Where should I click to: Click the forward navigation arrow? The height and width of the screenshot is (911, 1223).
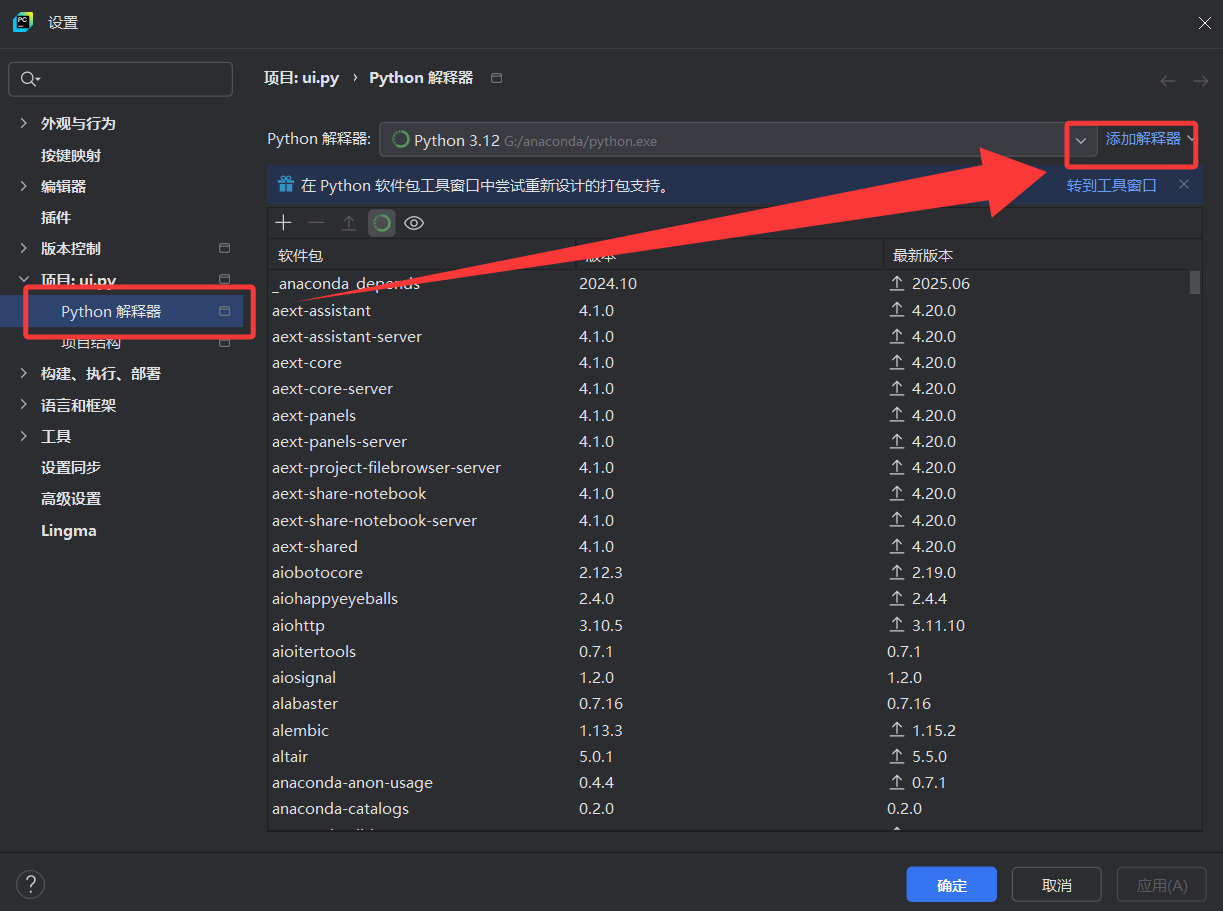[1200, 81]
